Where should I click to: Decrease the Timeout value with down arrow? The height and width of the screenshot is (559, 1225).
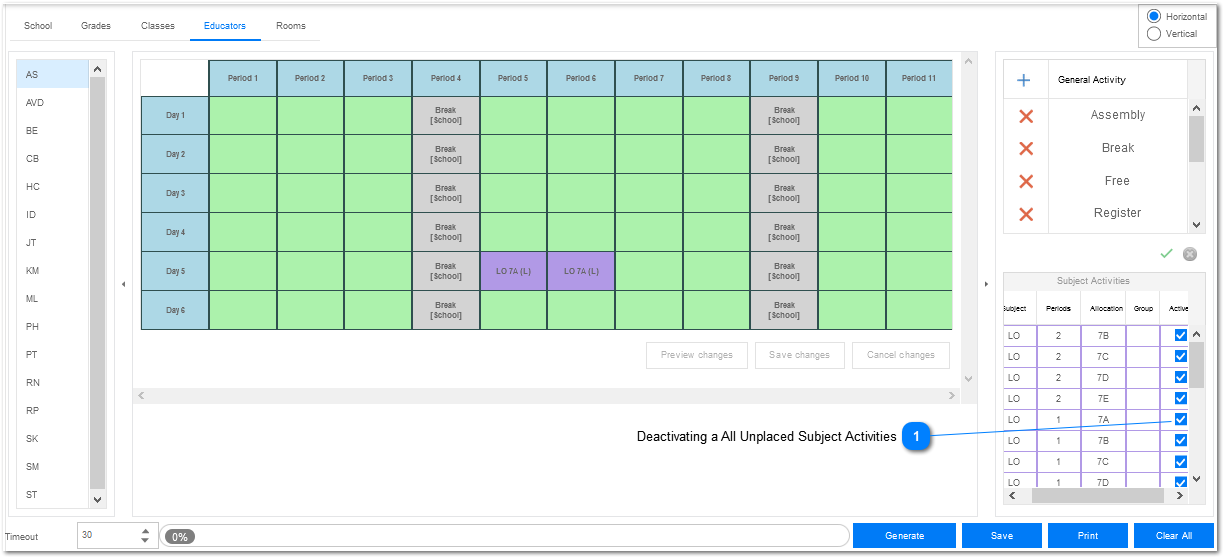(x=145, y=541)
